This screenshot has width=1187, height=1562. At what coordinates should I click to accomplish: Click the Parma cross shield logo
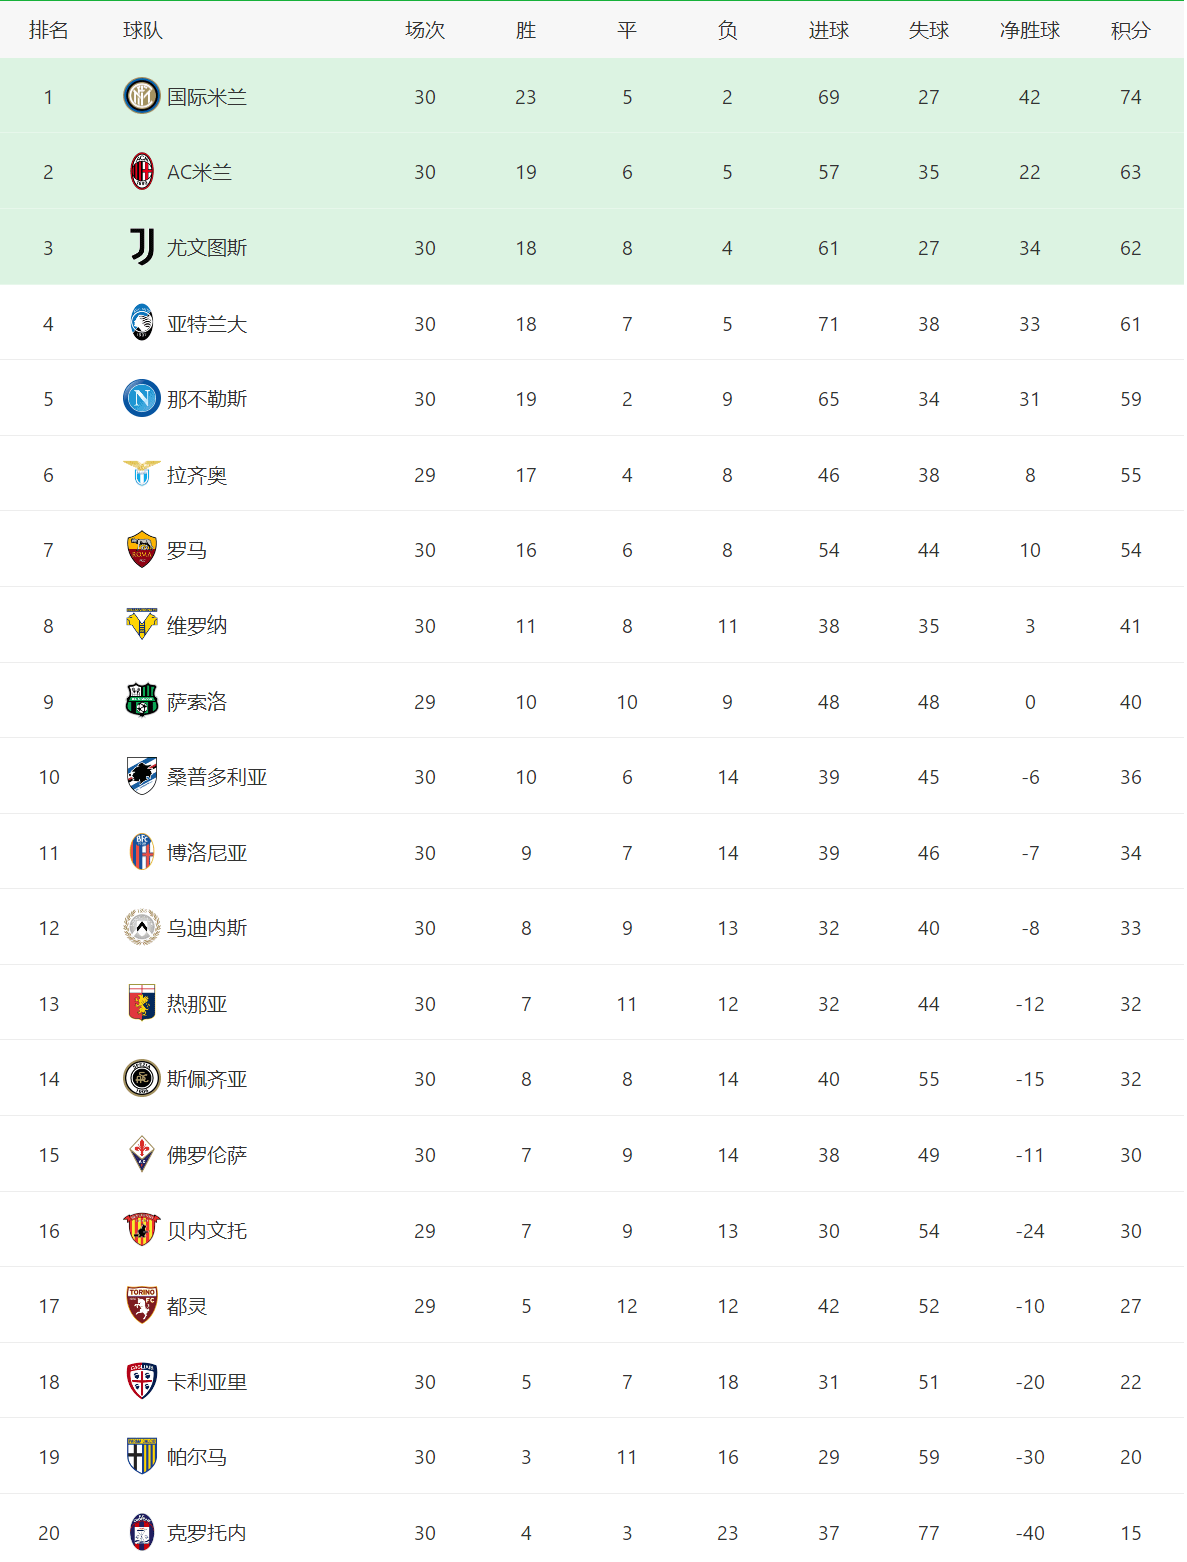(x=142, y=1456)
